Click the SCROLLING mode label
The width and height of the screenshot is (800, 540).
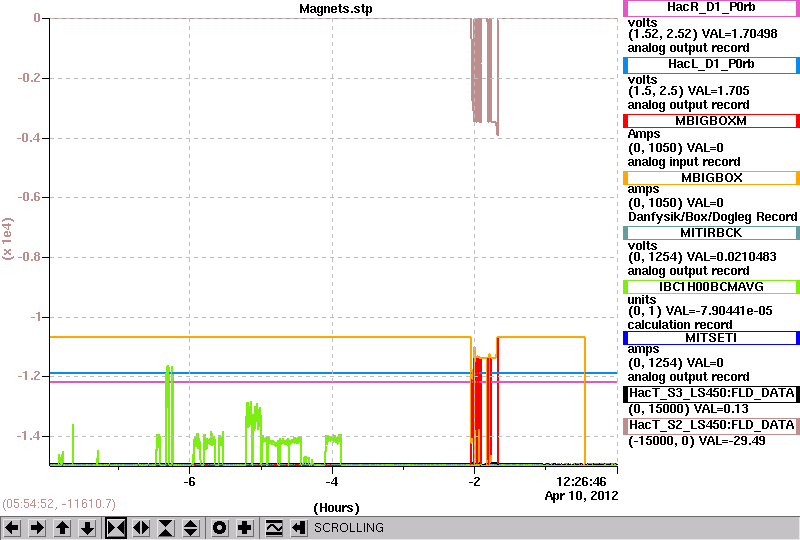349,528
